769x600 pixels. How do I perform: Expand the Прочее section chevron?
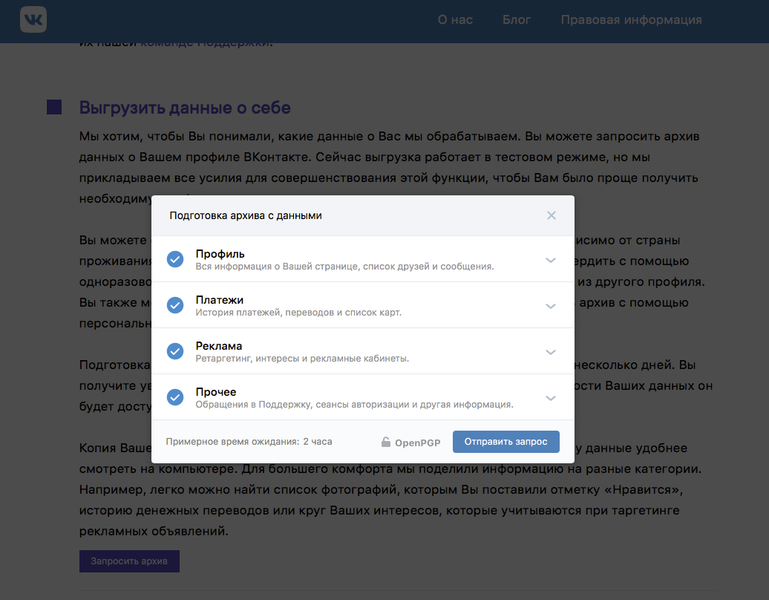(x=551, y=398)
